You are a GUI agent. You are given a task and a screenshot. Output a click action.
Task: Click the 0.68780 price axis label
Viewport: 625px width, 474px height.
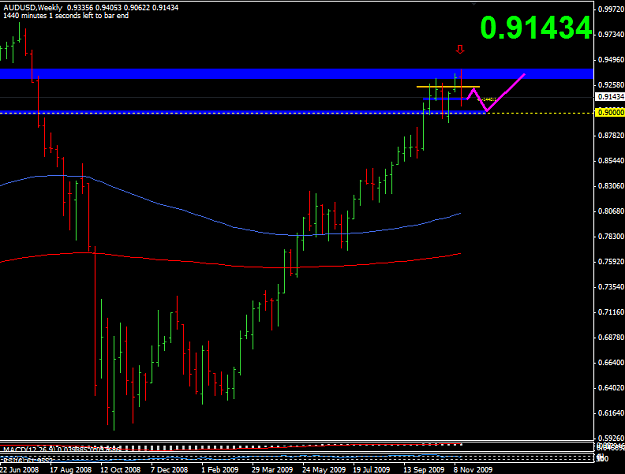click(611, 337)
